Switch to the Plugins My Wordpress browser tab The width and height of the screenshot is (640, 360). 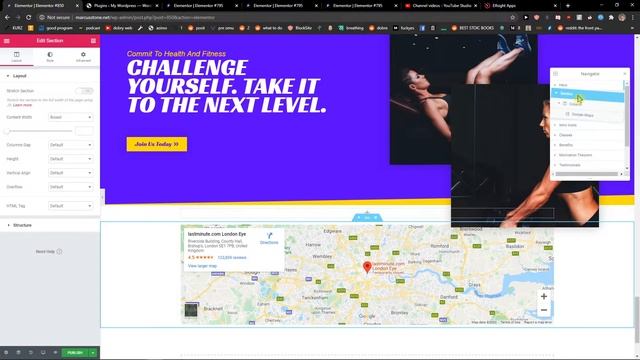pyautogui.click(x=122, y=6)
